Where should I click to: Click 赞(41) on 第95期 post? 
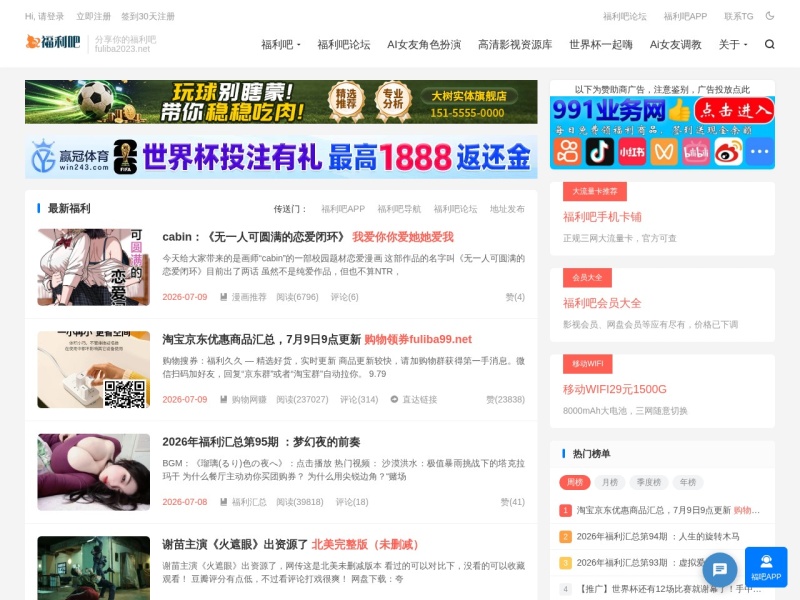point(513,502)
